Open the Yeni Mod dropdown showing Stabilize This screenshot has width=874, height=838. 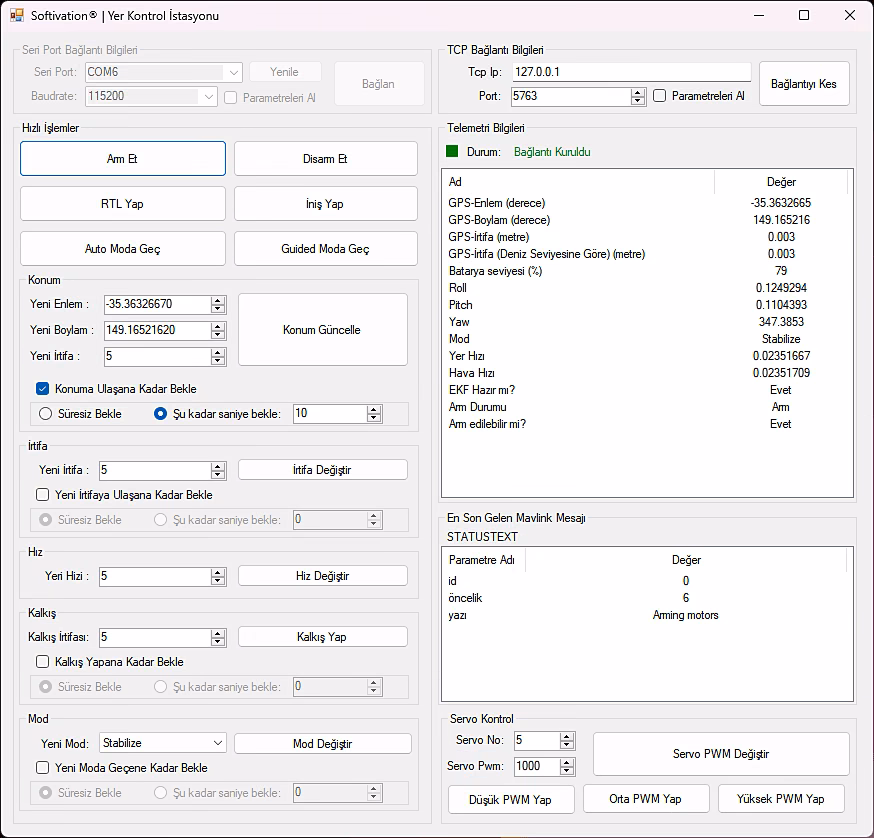[x=163, y=743]
